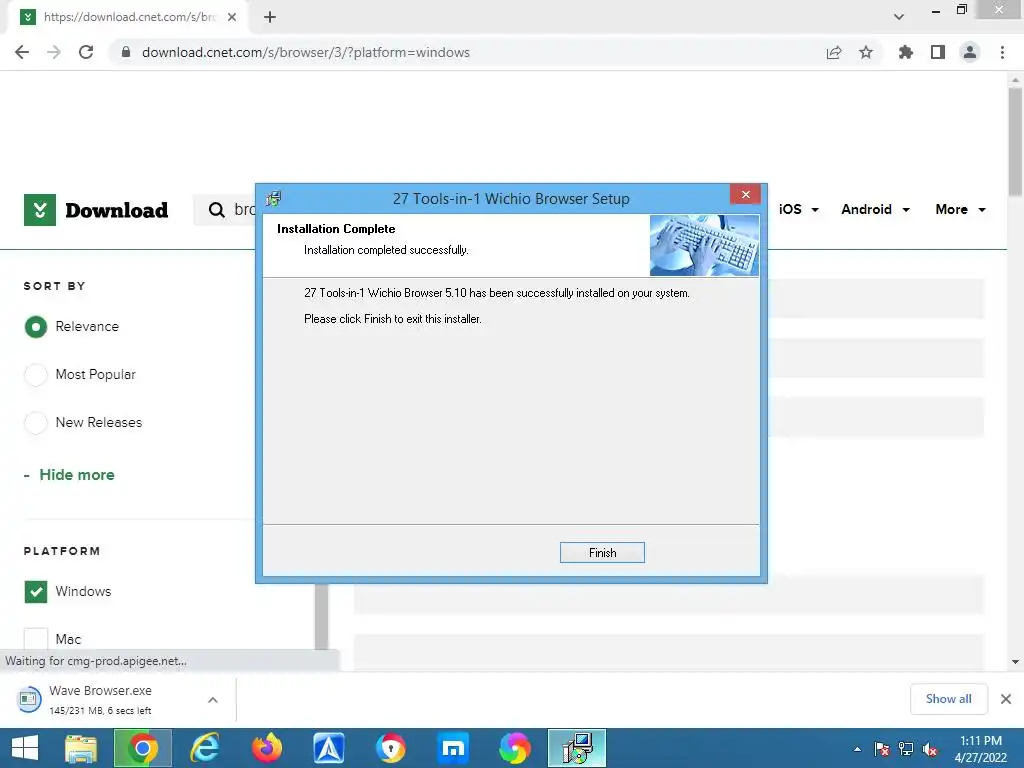Select the Most Popular sort option
This screenshot has height=768, width=1024.
(x=36, y=375)
